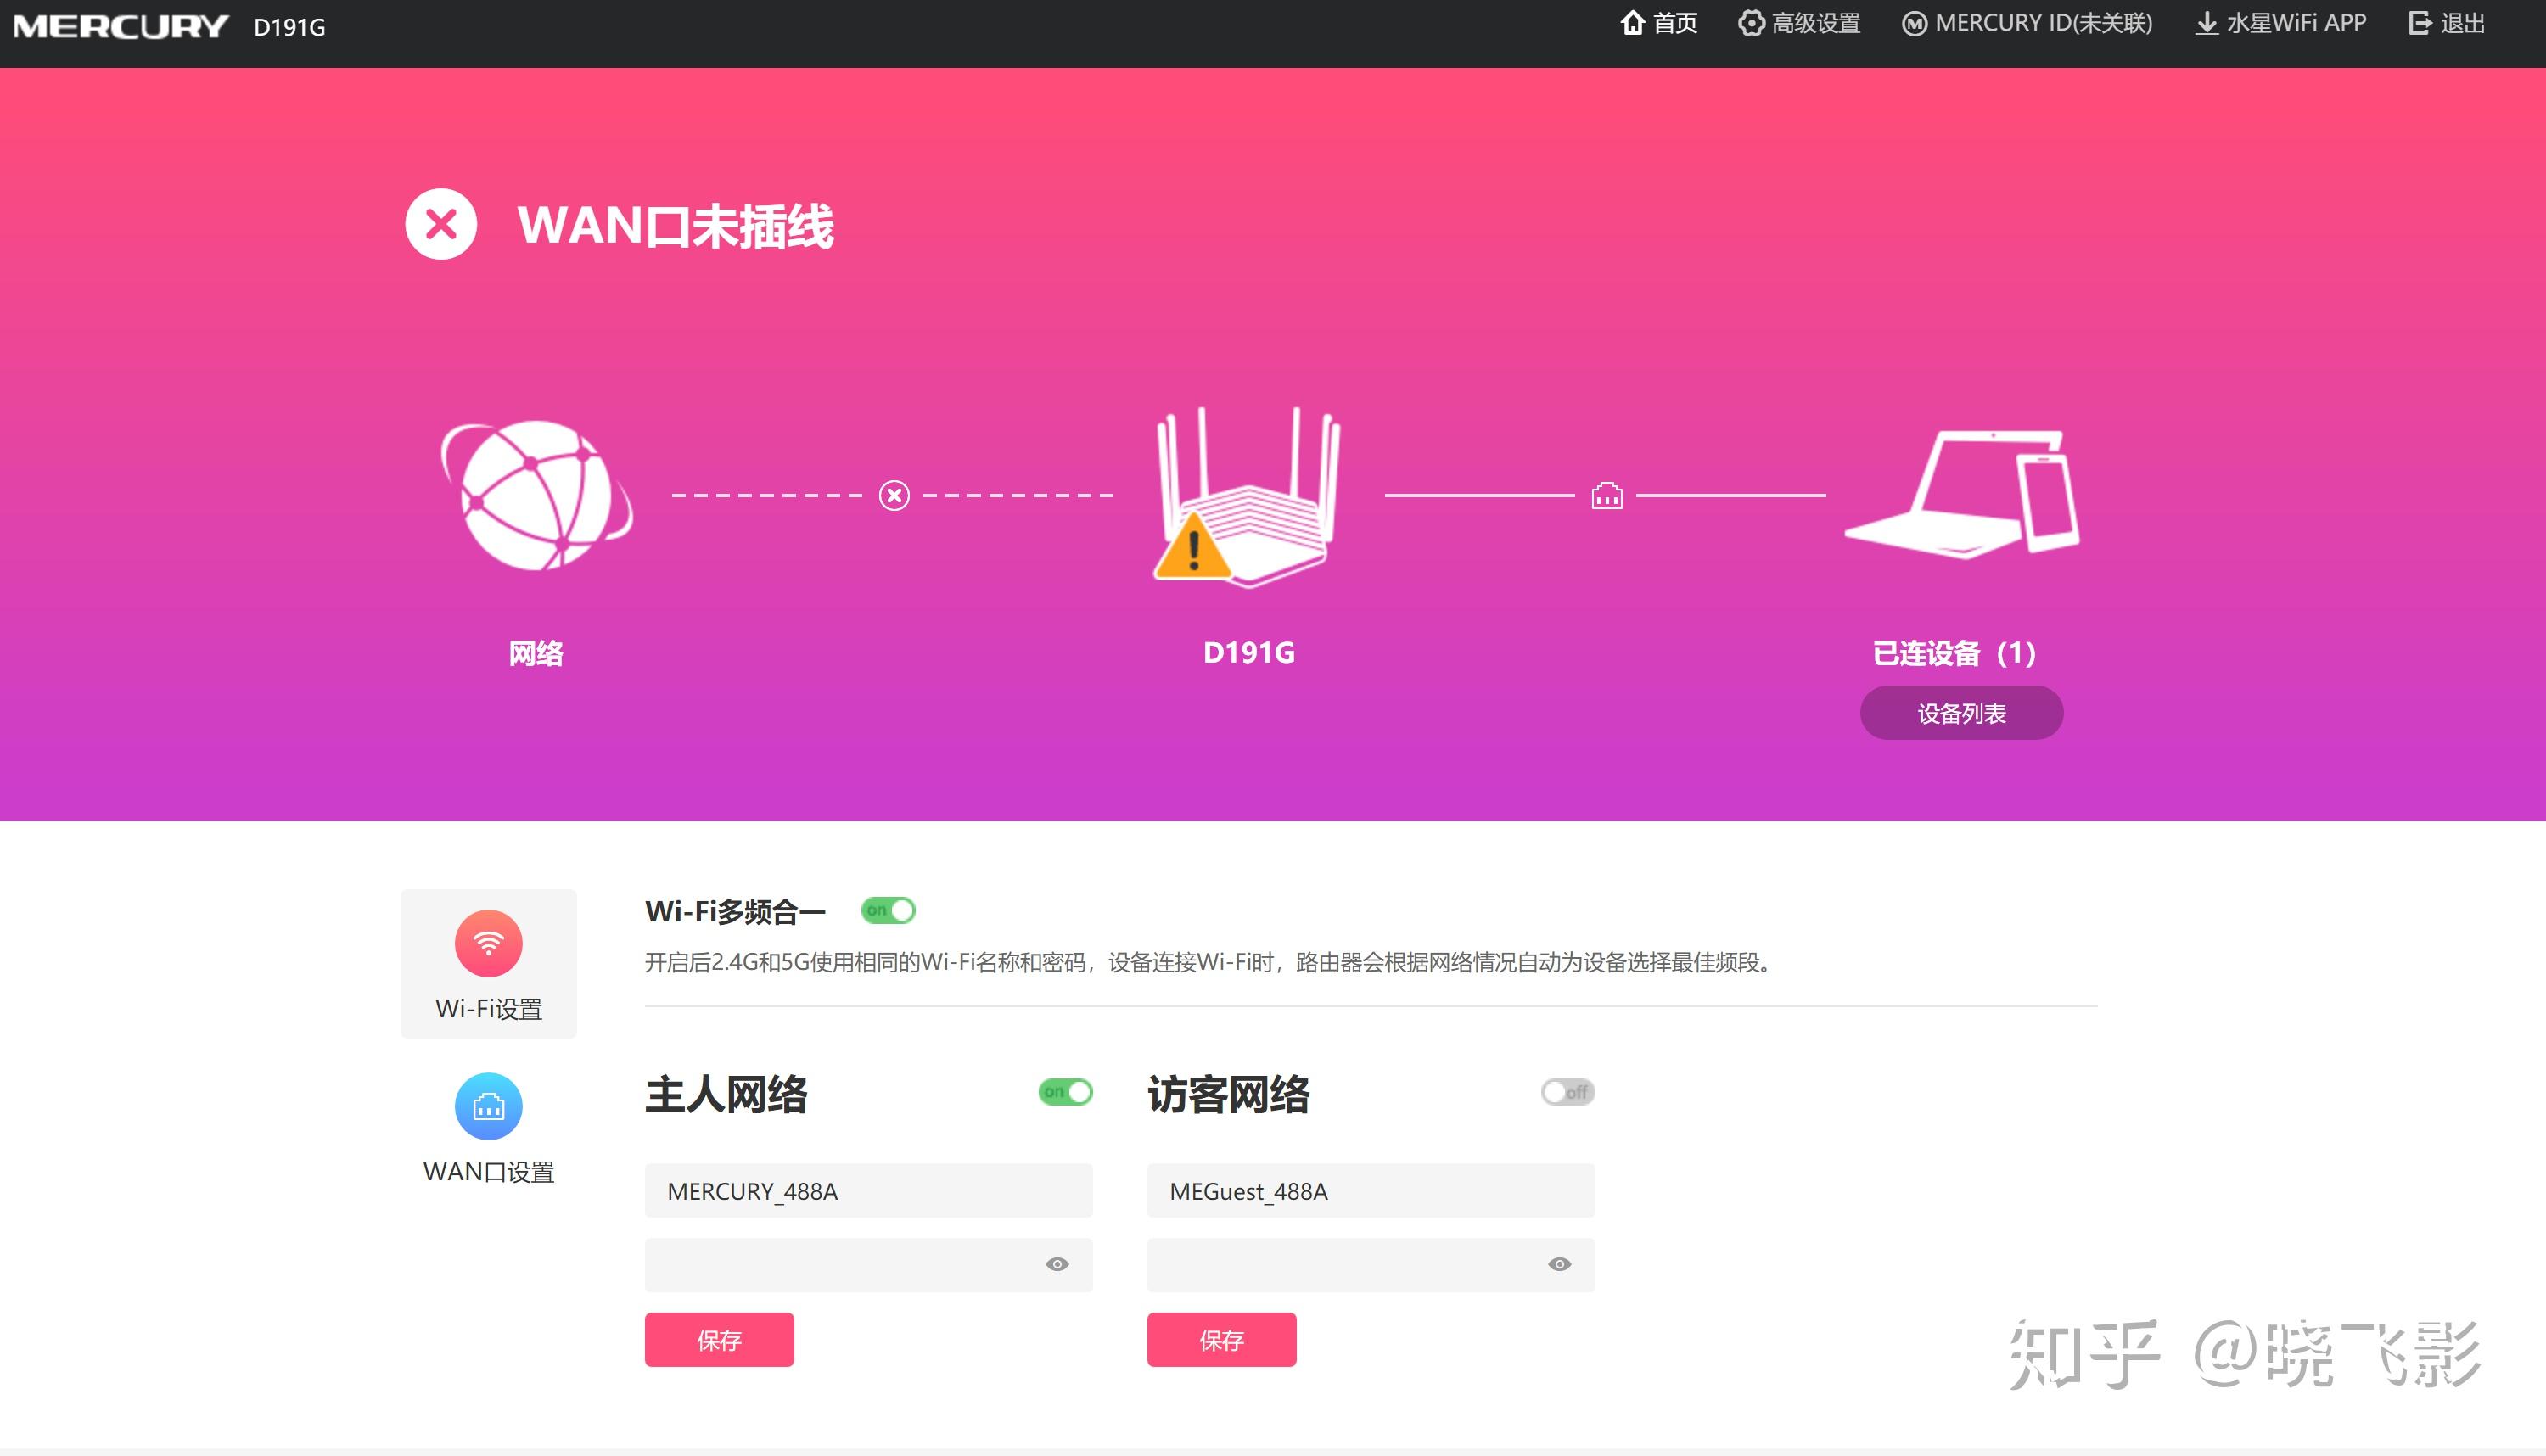Click the LAN port icon on connection line
This screenshot has width=2546, height=1456.
(1607, 495)
